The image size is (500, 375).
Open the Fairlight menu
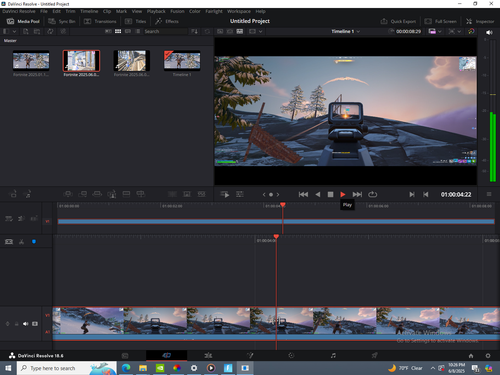click(214, 11)
